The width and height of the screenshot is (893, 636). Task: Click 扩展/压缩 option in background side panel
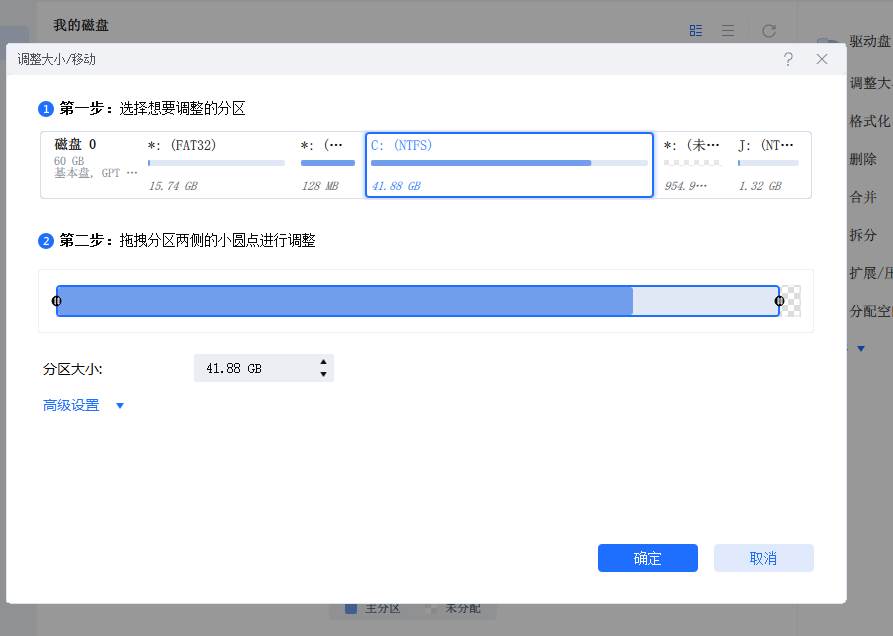(x=870, y=273)
